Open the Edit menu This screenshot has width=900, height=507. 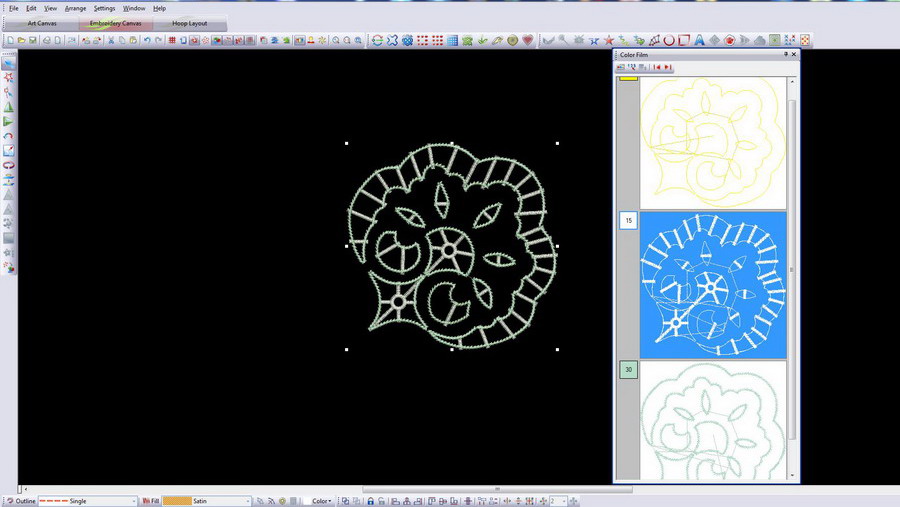point(31,9)
